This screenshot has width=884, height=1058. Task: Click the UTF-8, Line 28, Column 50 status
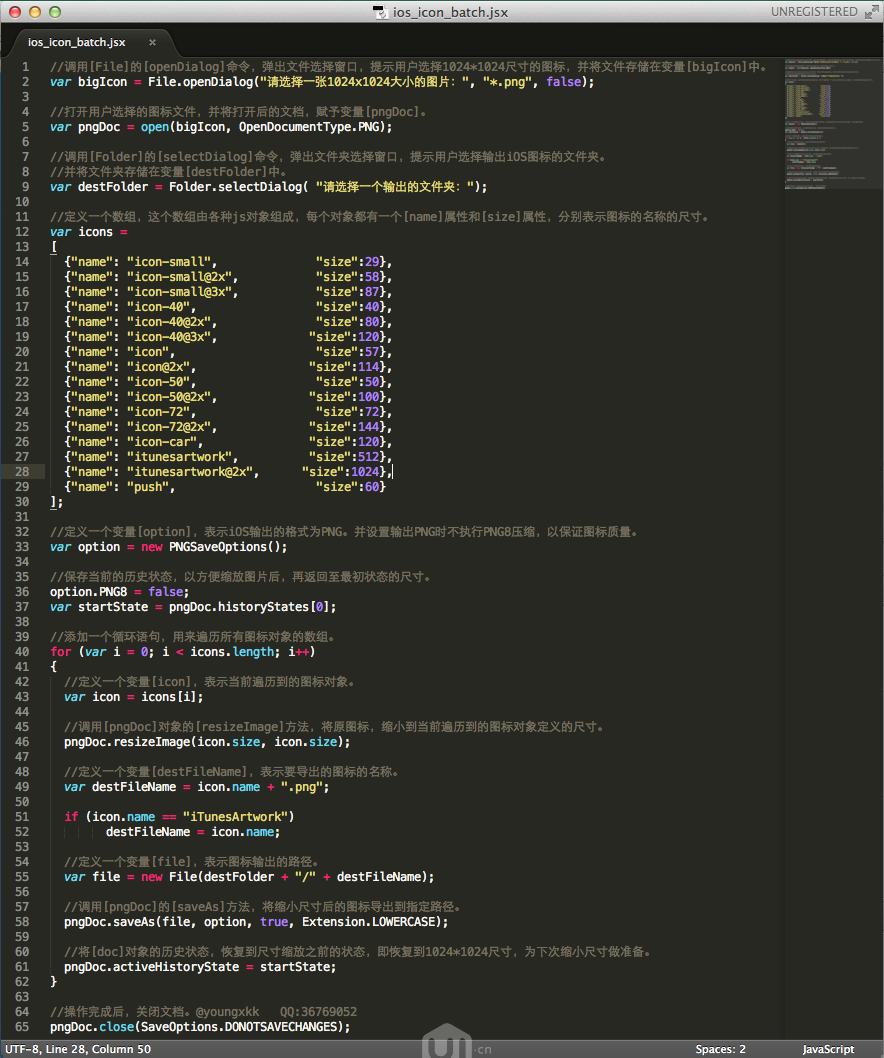(x=78, y=1049)
